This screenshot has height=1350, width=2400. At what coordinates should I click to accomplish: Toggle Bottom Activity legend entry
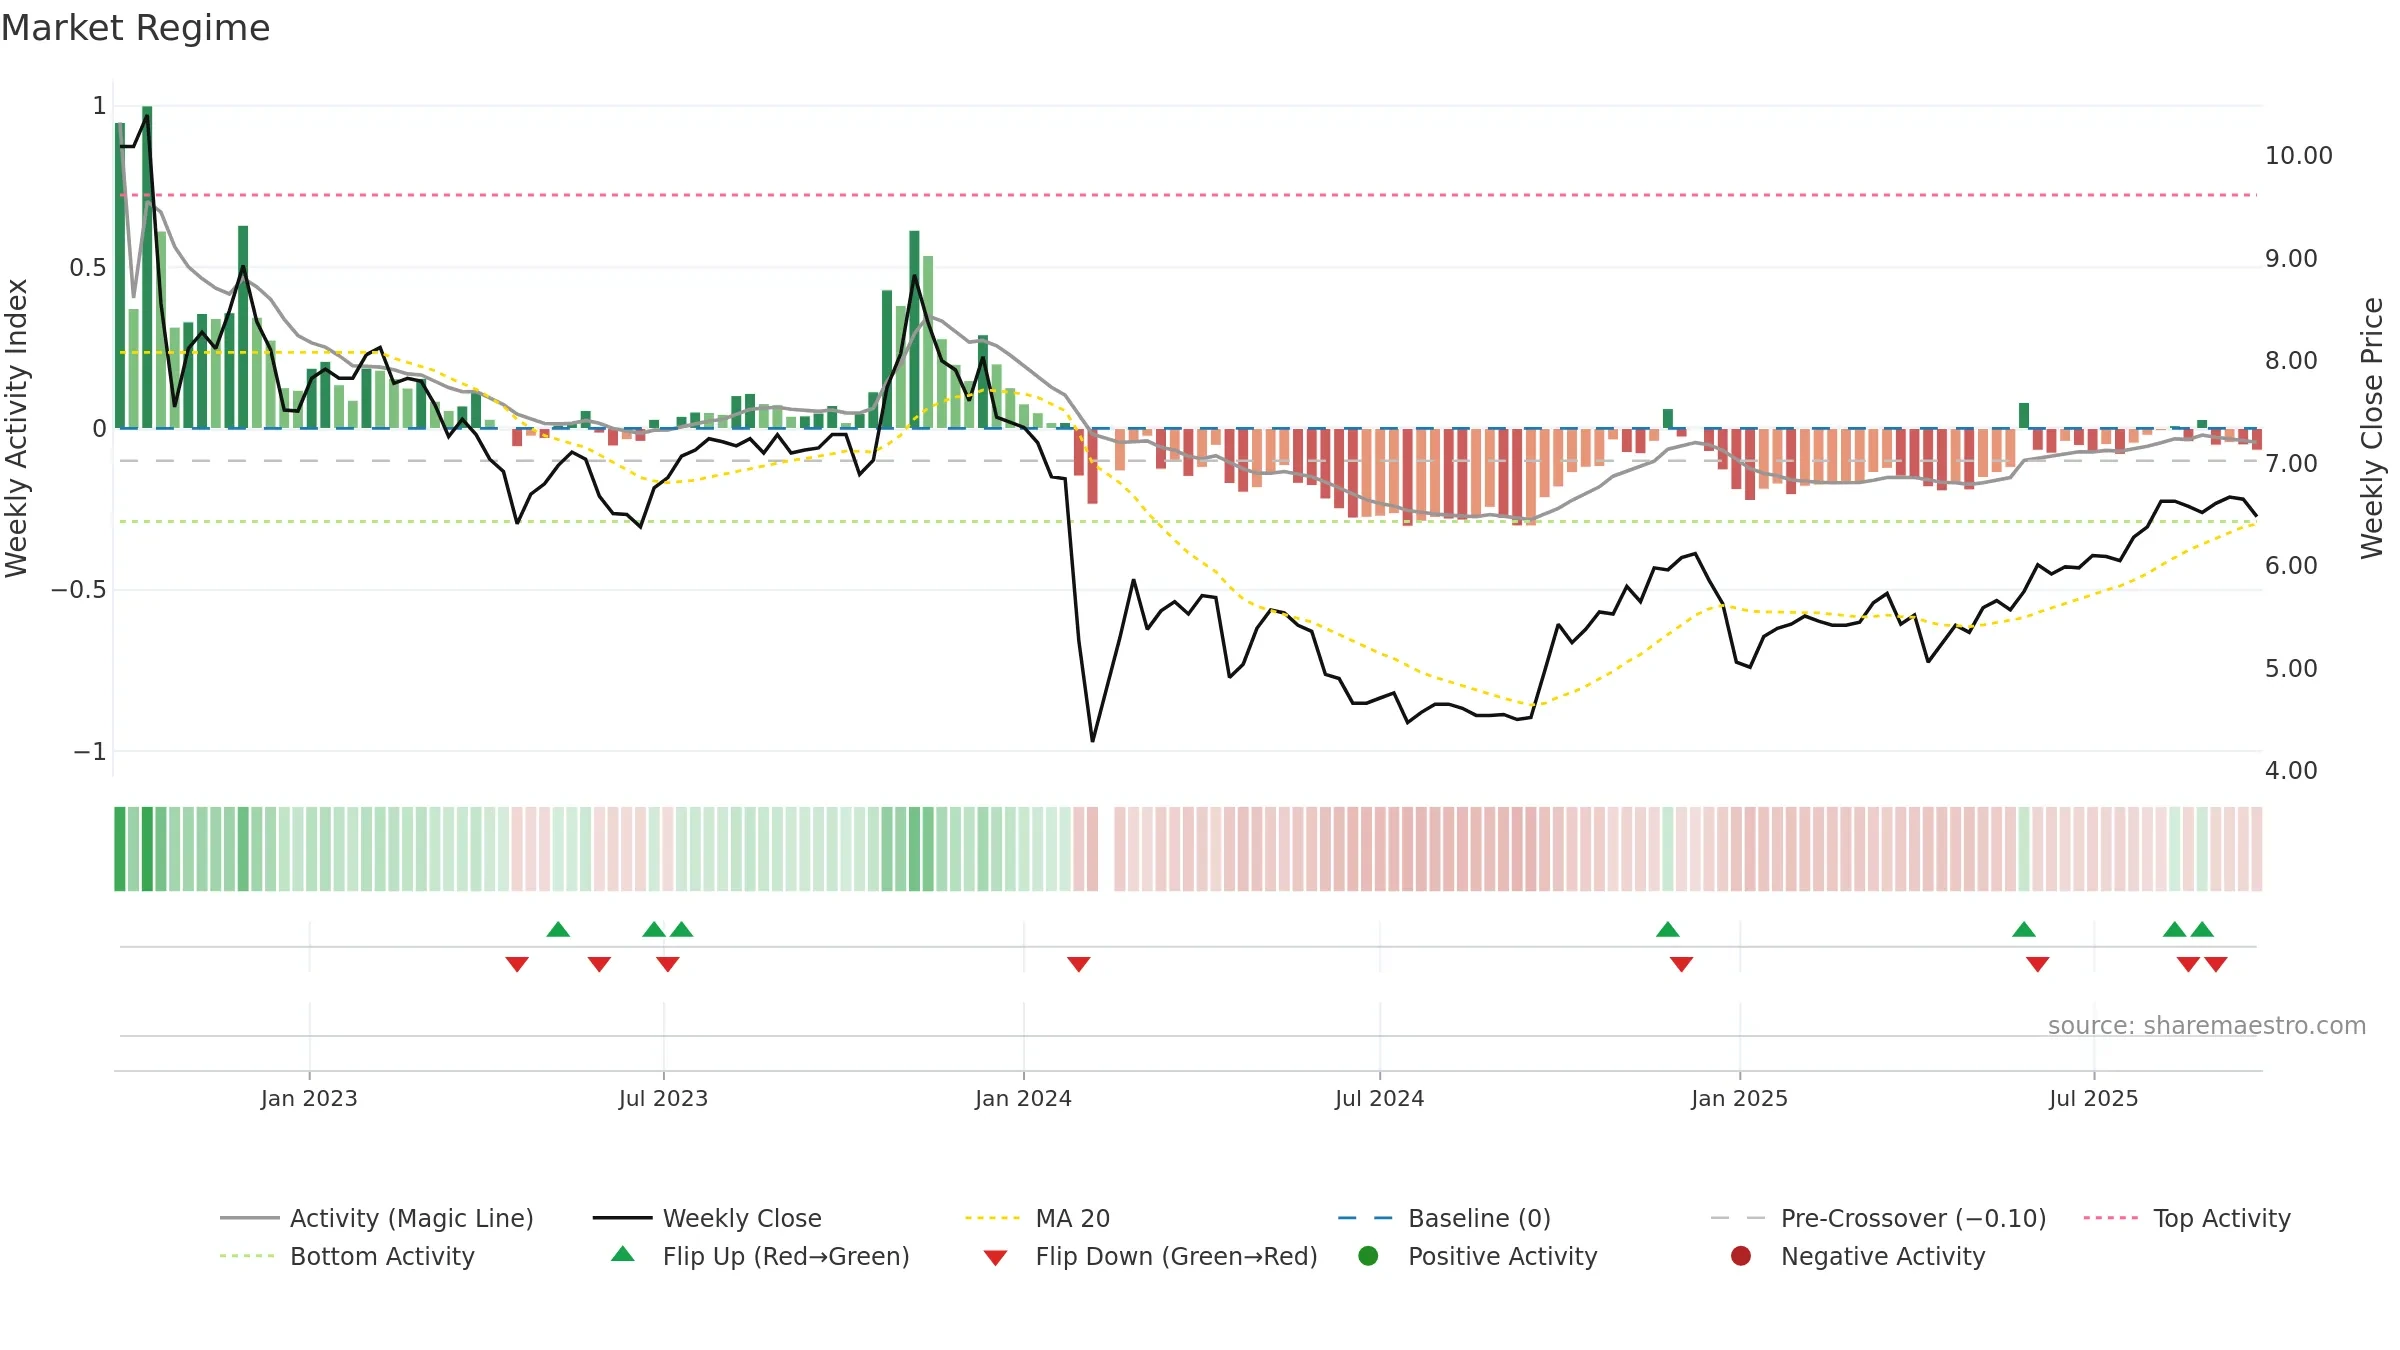347,1256
